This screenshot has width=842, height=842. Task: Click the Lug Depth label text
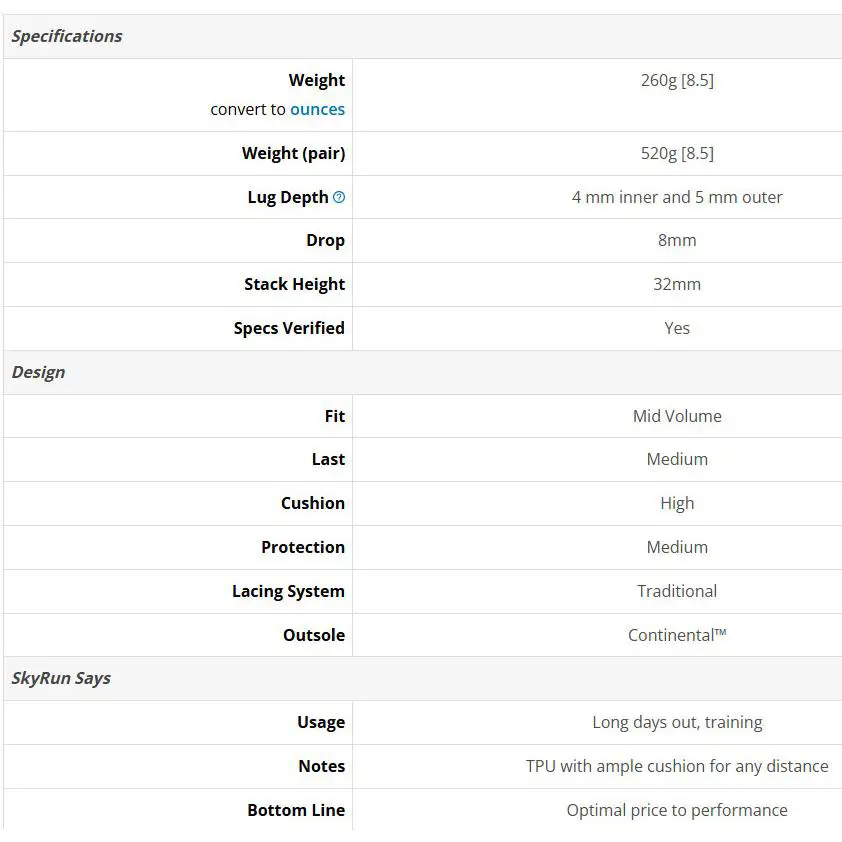(287, 197)
